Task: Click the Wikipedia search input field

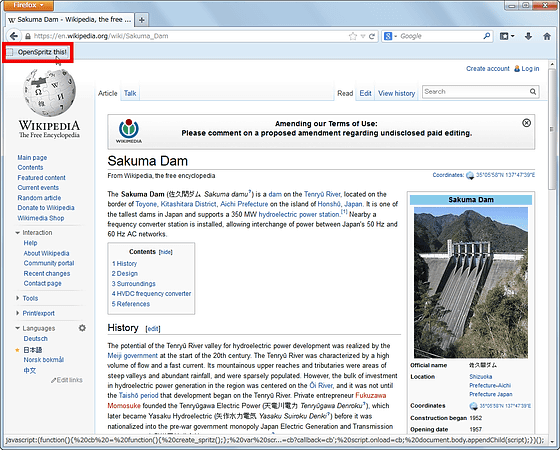Action: 476,92
